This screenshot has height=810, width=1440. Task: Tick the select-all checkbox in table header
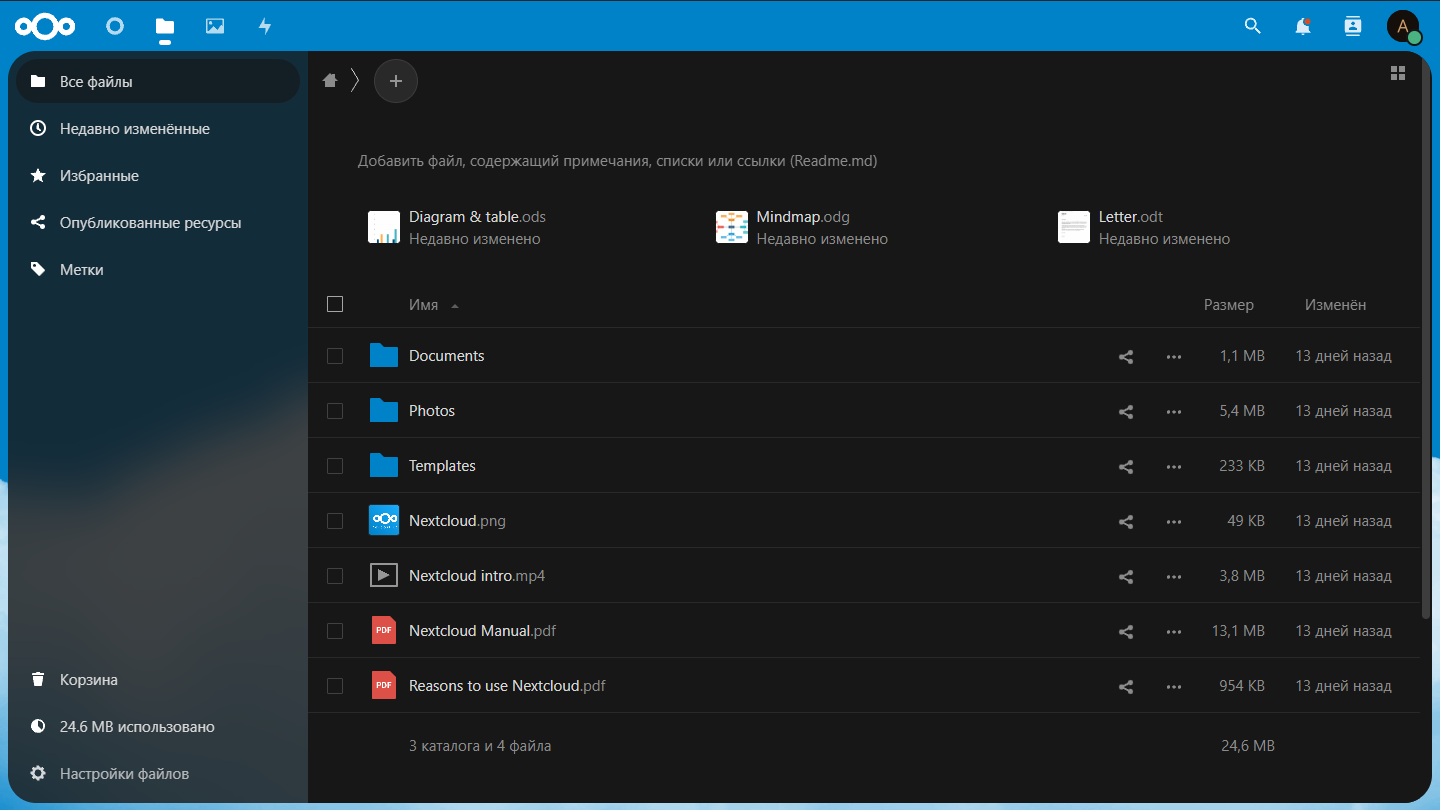[x=335, y=304]
